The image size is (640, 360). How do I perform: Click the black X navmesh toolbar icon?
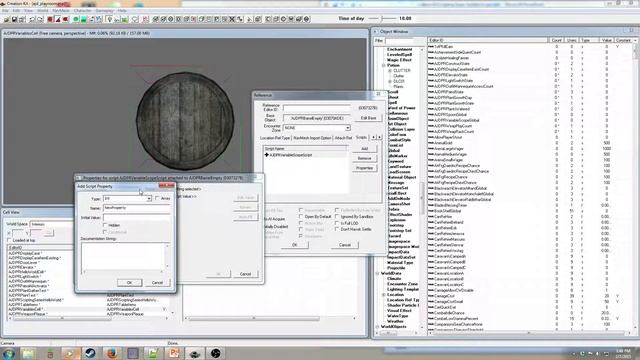click(232, 19)
